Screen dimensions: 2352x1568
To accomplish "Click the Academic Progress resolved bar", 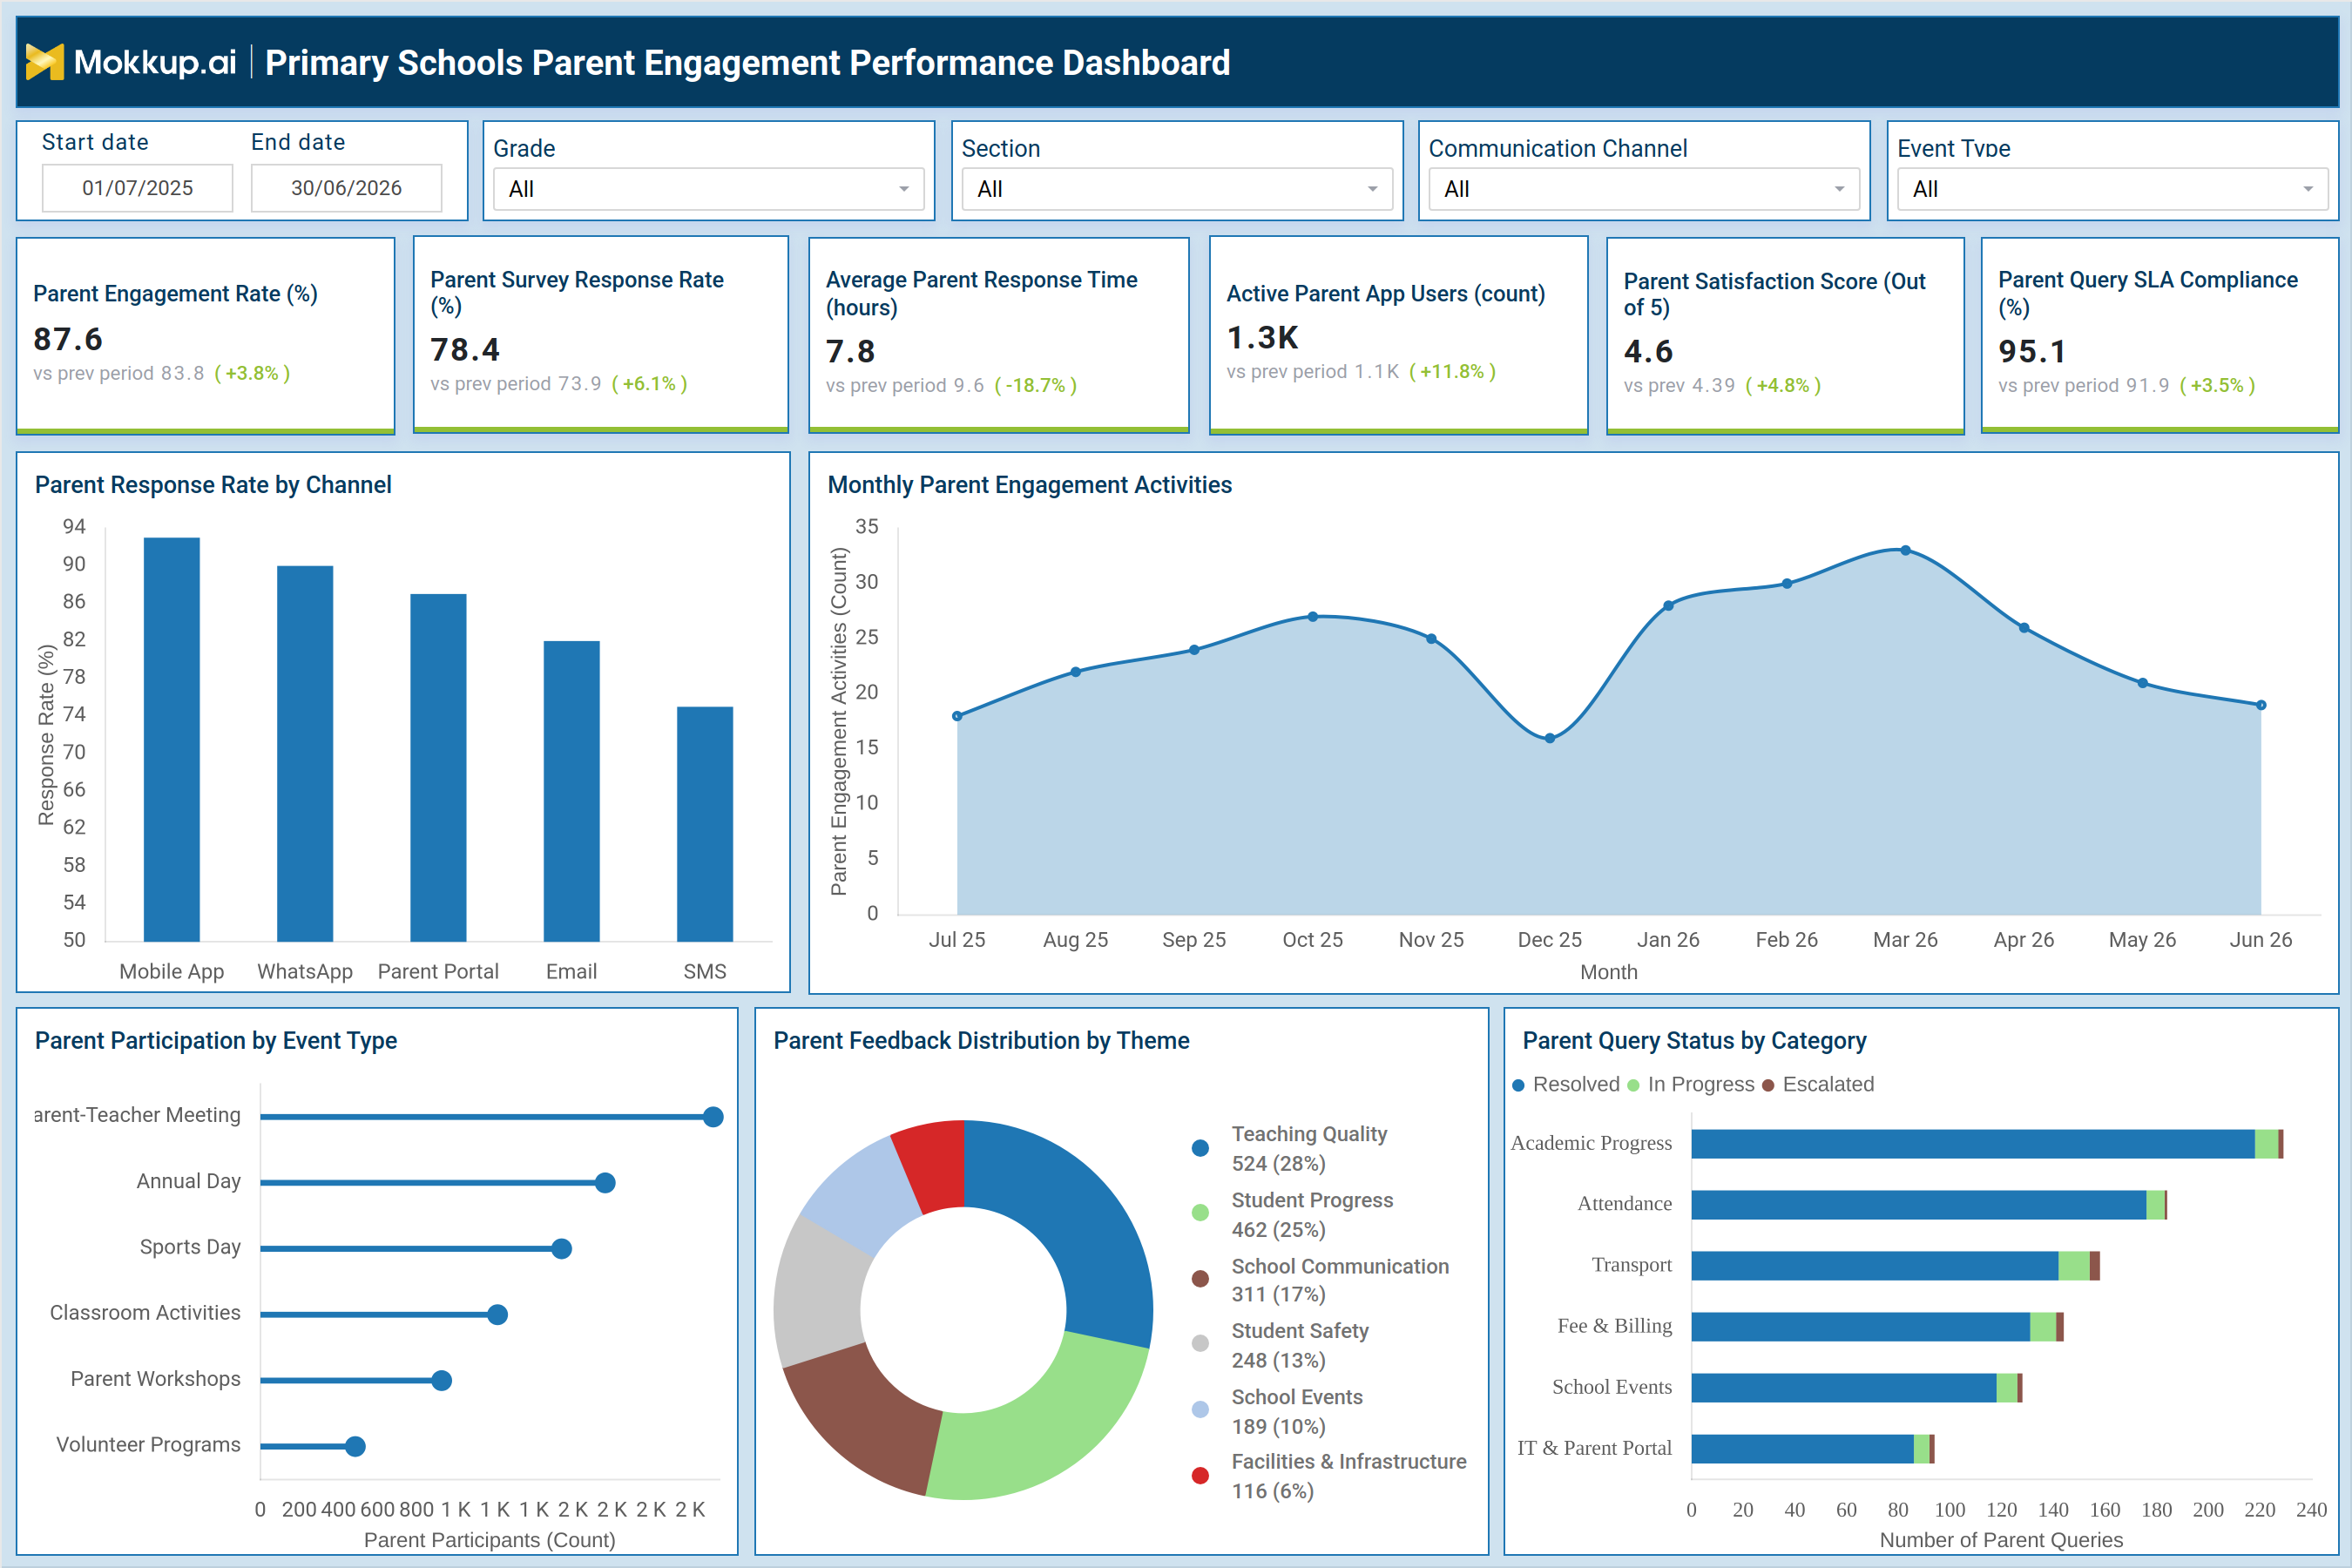I will point(1972,1144).
